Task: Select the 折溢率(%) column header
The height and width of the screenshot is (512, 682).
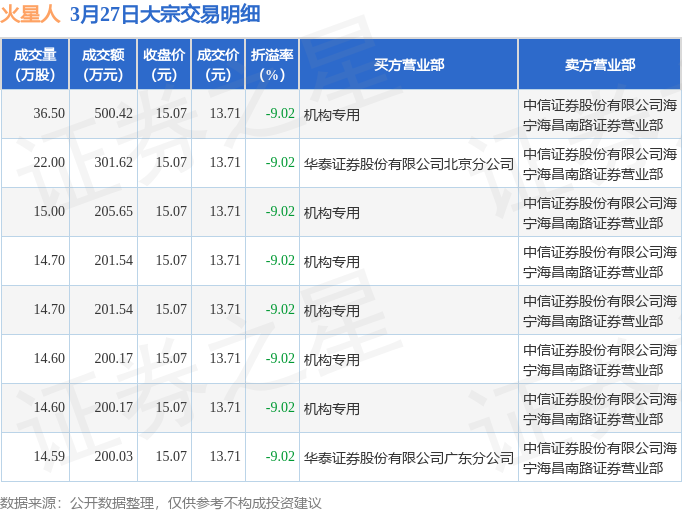Action: coord(272,65)
